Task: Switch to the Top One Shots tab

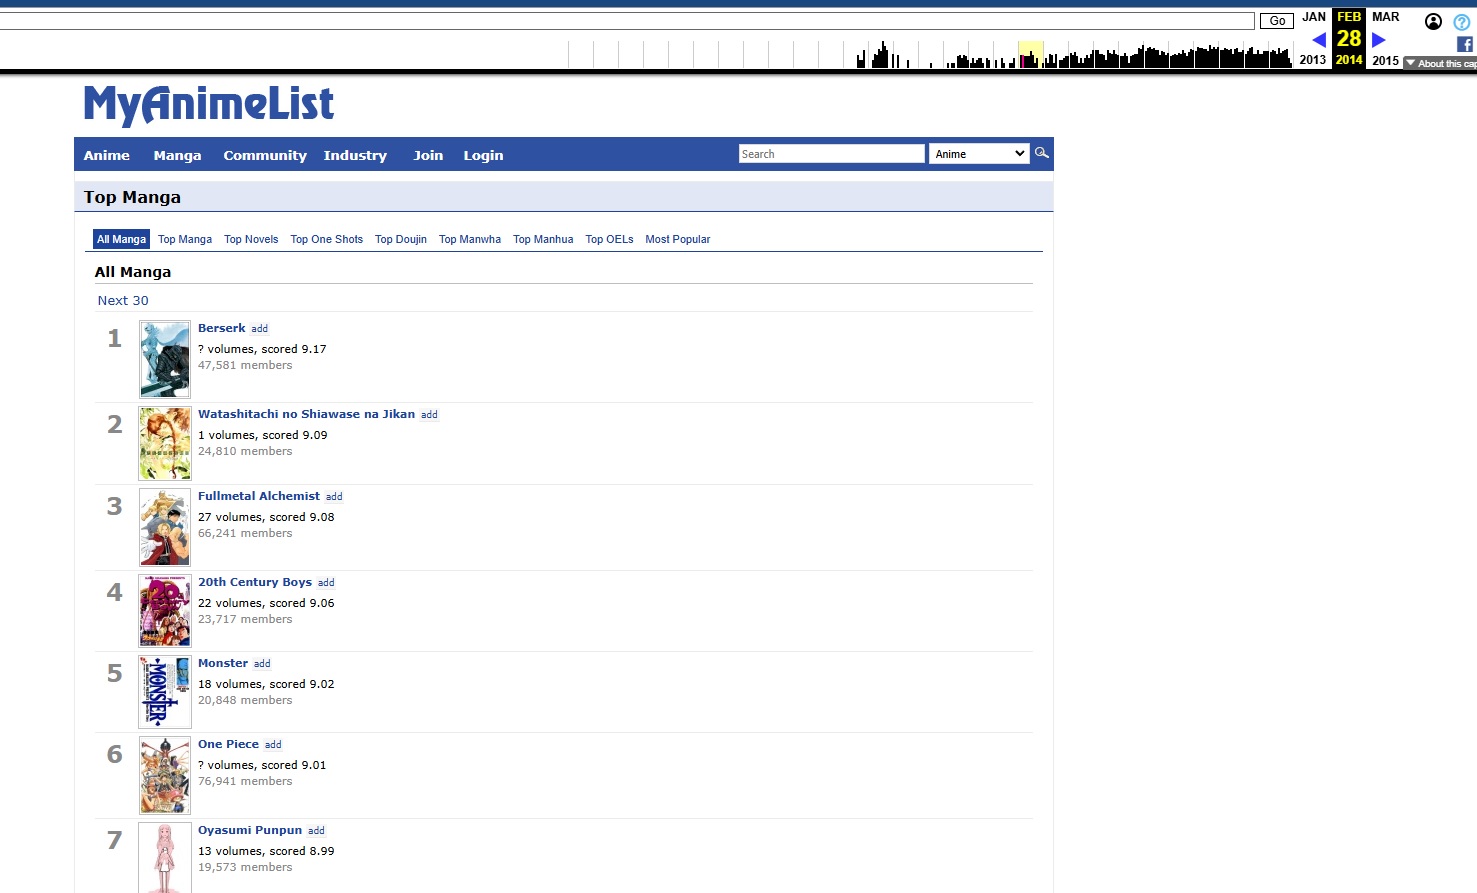Action: 327,239
